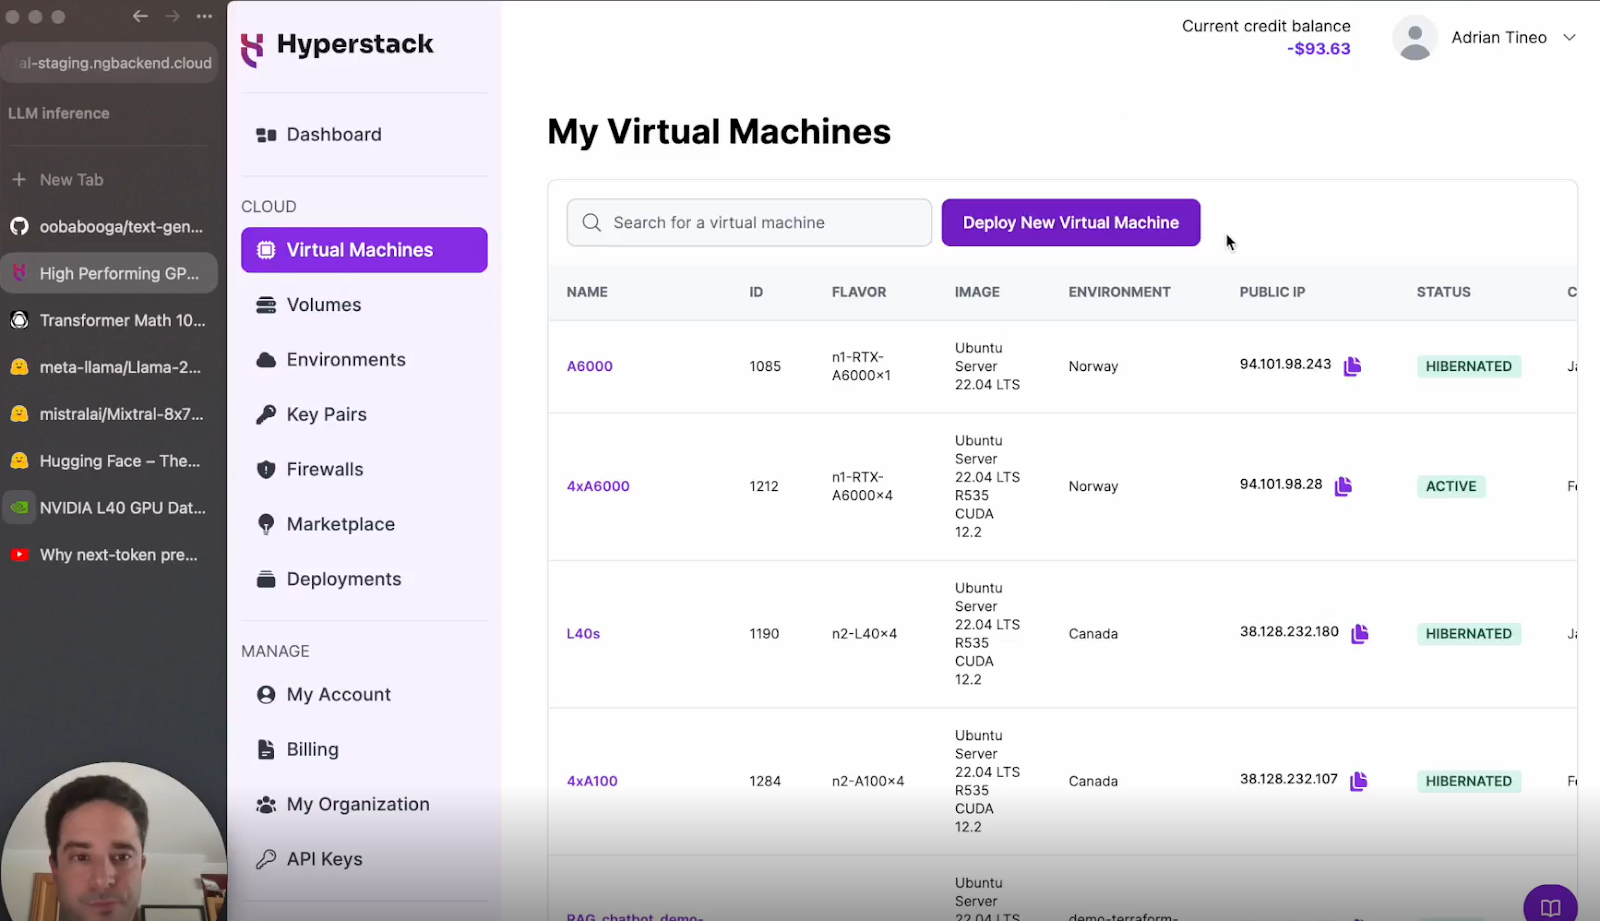
Task: Click HIBERNATED status badge for A6000
Action: (x=1468, y=366)
